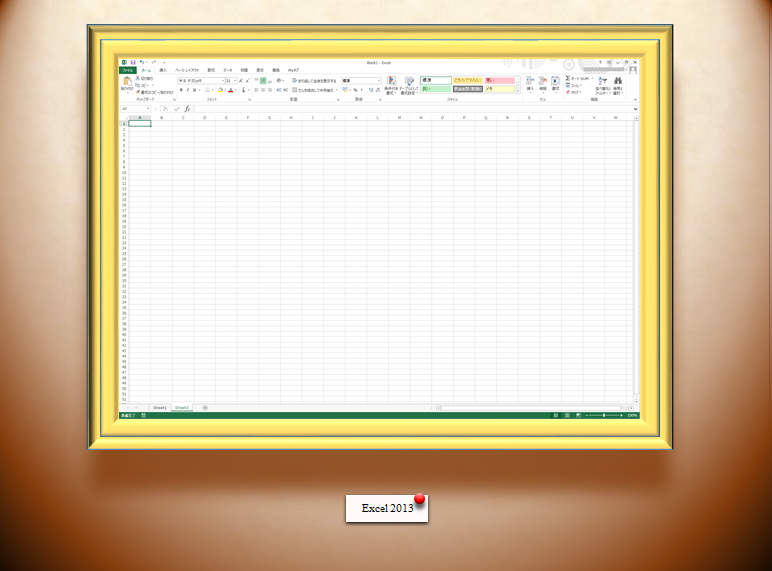Viewport: 772px width, 571px height.
Task: Click the Clear eraser icon
Action: tap(568, 92)
